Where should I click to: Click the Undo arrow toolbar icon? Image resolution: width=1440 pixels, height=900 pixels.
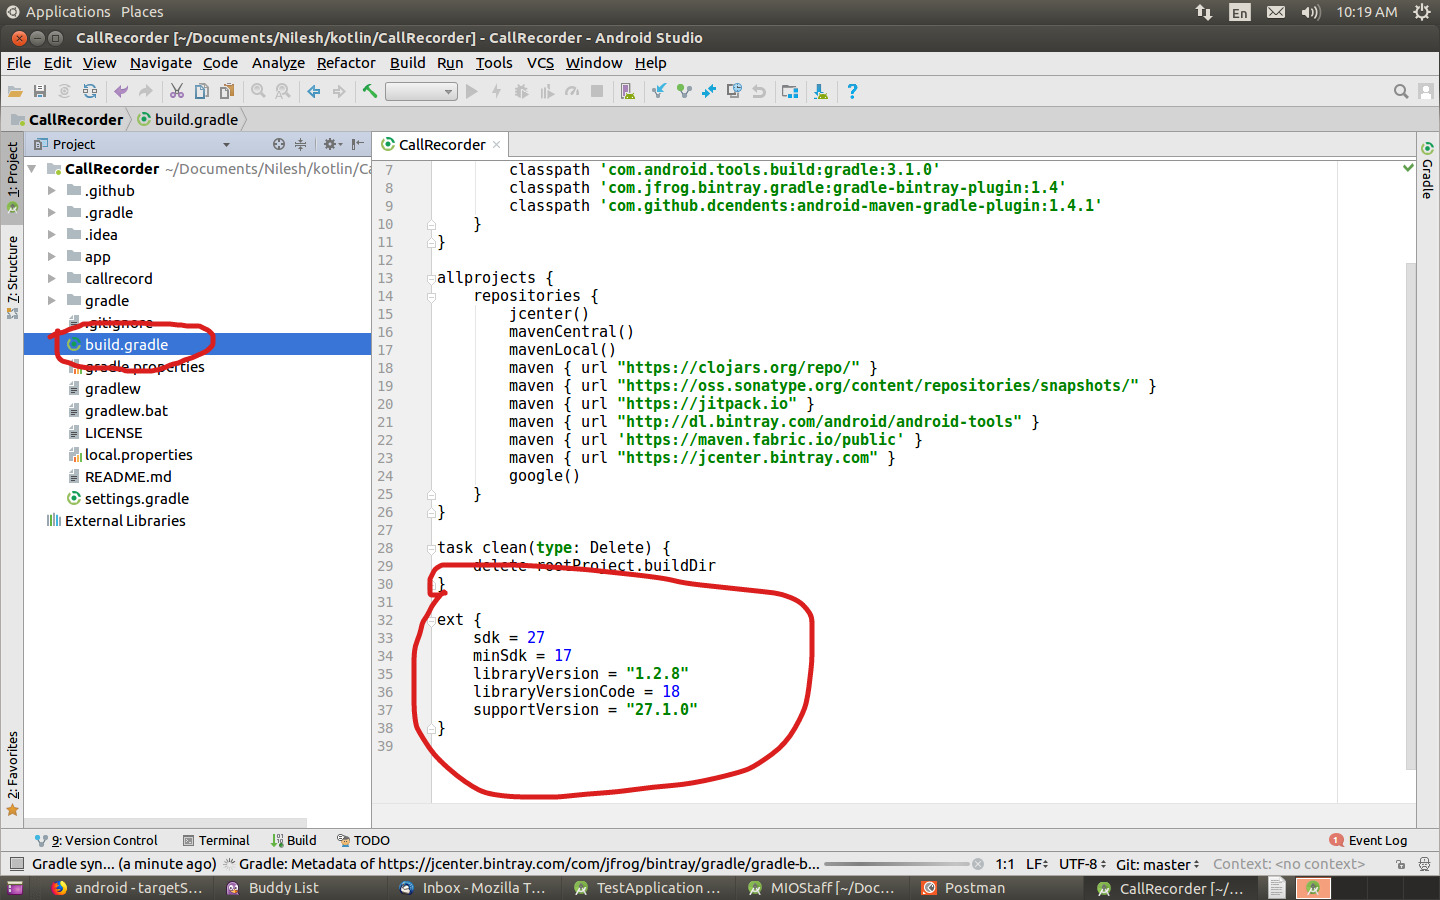pyautogui.click(x=121, y=91)
